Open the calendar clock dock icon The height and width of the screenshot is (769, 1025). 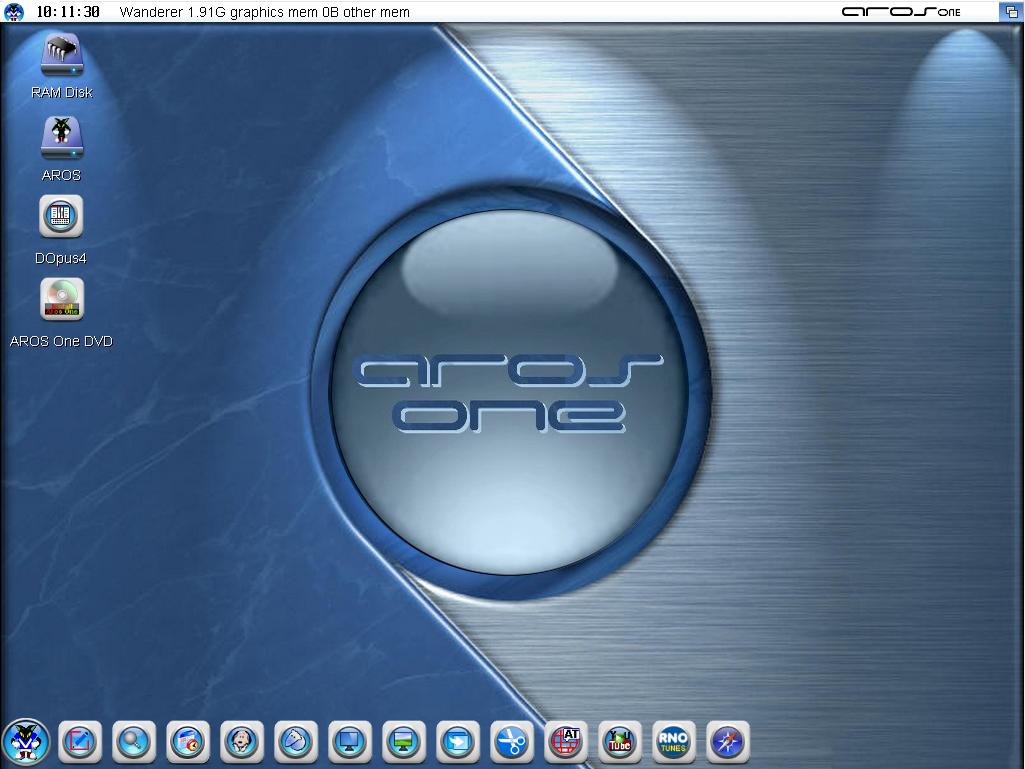188,742
